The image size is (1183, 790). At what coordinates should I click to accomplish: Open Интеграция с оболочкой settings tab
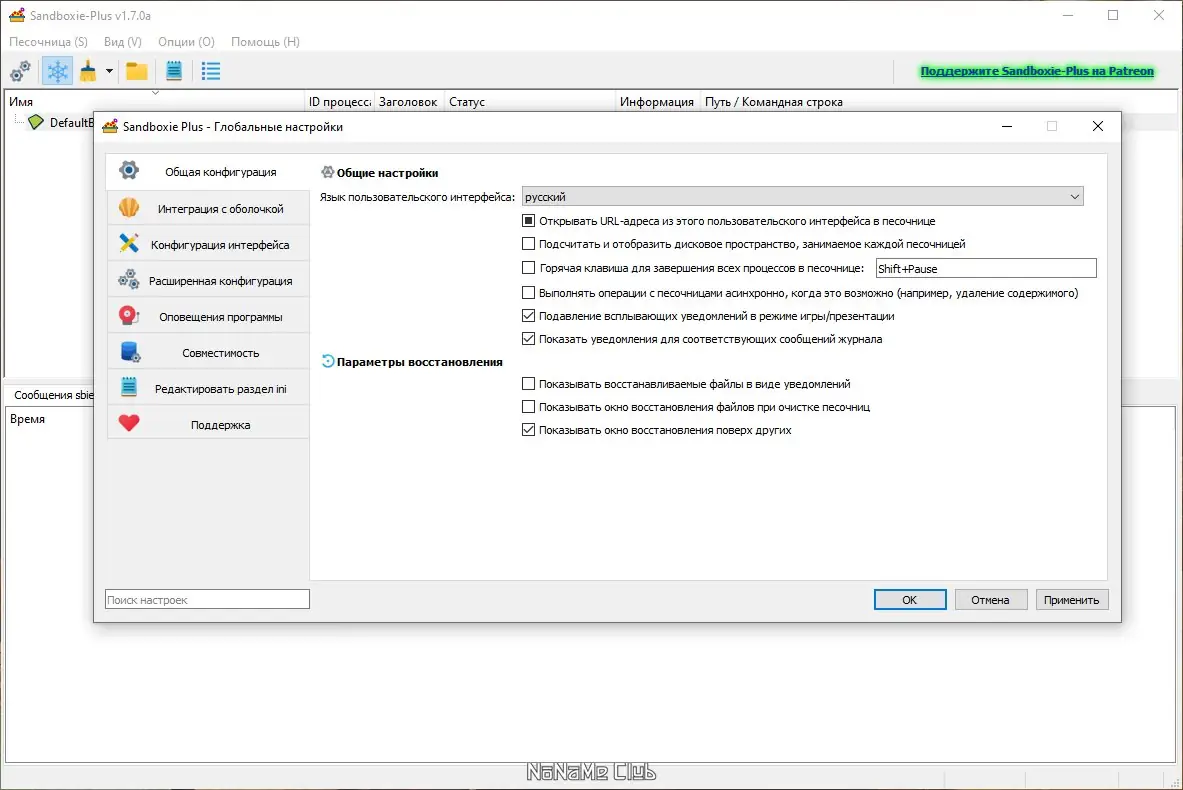point(209,208)
